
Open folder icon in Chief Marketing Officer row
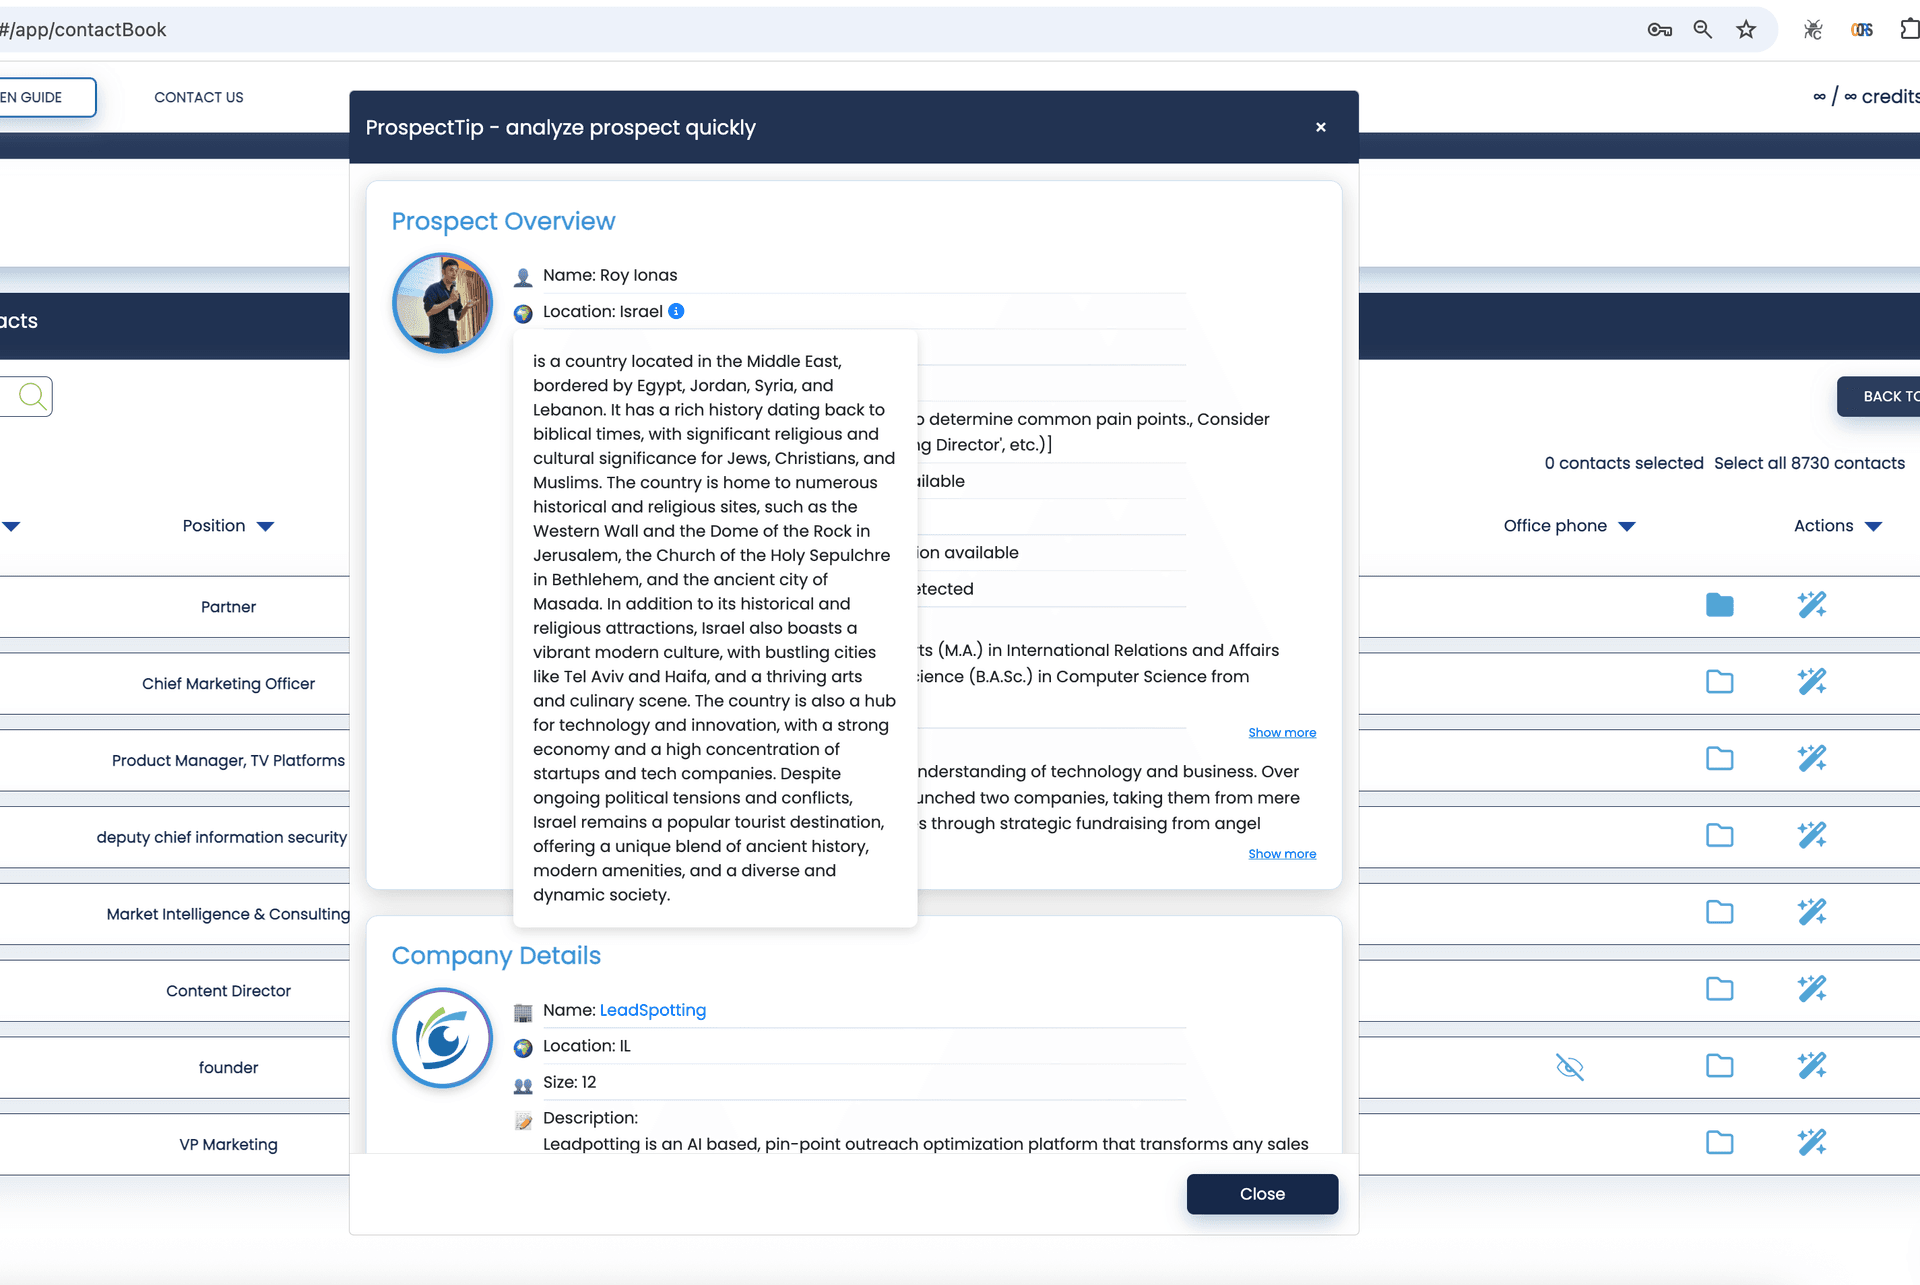[1719, 682]
